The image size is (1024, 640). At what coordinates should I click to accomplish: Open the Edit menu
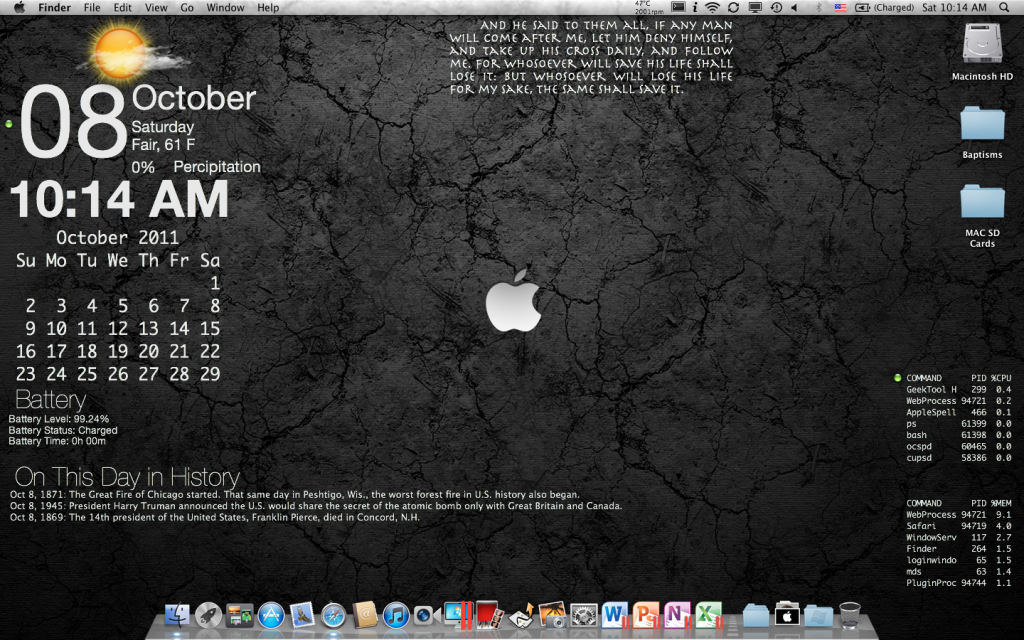tap(123, 7)
